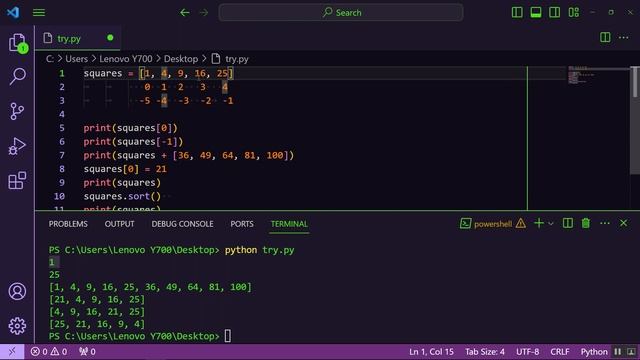Switch to the PROBLEMS panel tab
640x360 pixels.
point(68,224)
